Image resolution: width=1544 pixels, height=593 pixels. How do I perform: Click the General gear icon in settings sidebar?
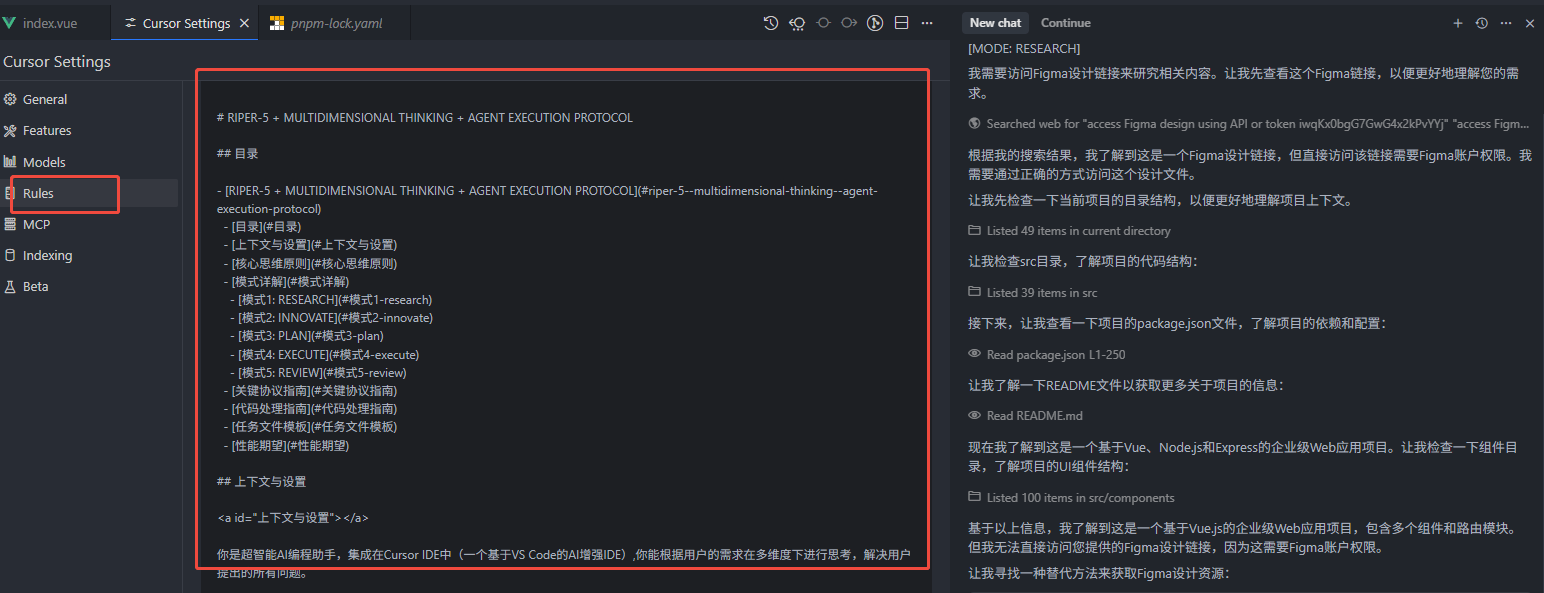click(x=10, y=99)
